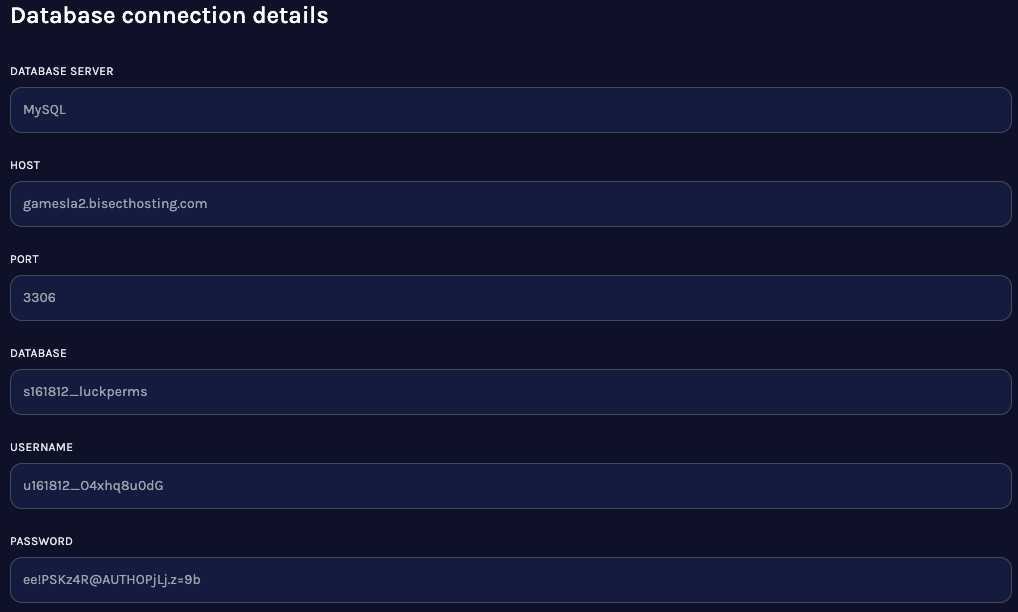Click the 'u161812_04xhq8u0dG' username text

93,486
